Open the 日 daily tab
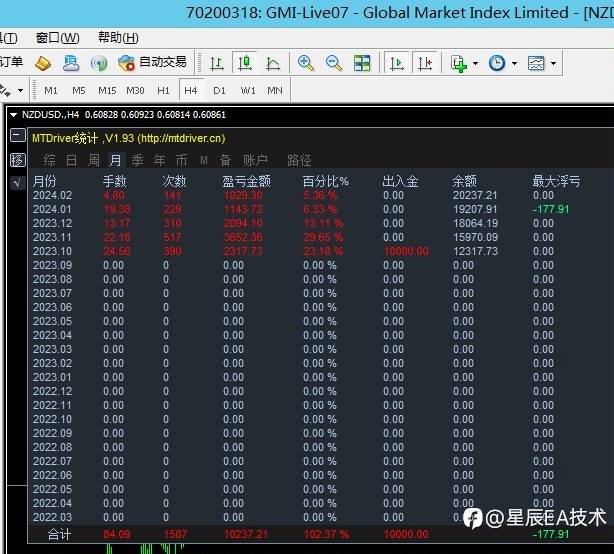This screenshot has height=554, width=614. [71, 160]
